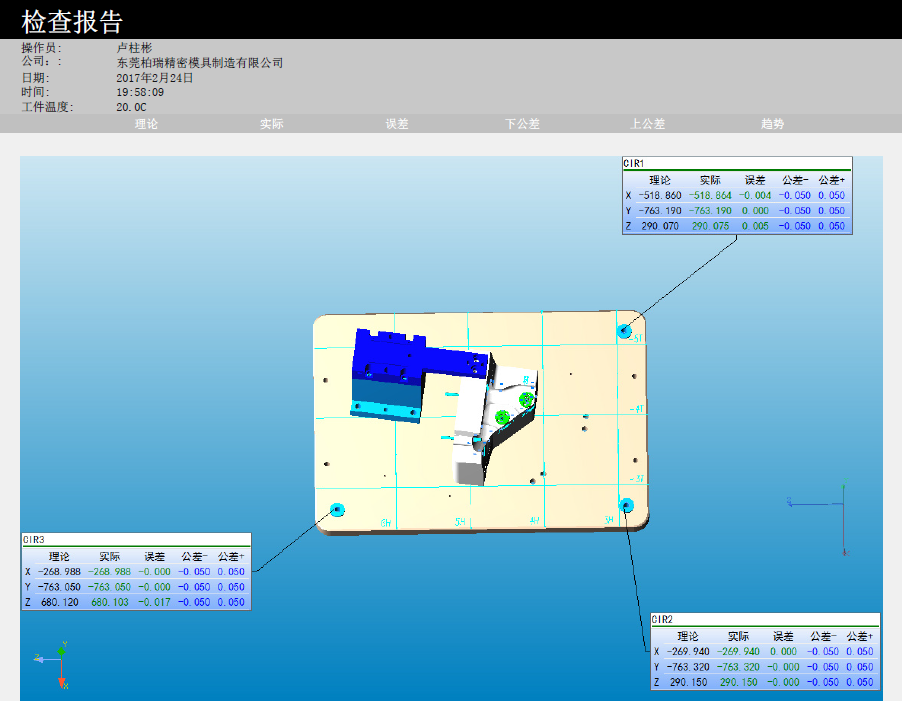Screen dimensions: 902x701
Task: Select the CIR1 label box title
Action: [634, 163]
